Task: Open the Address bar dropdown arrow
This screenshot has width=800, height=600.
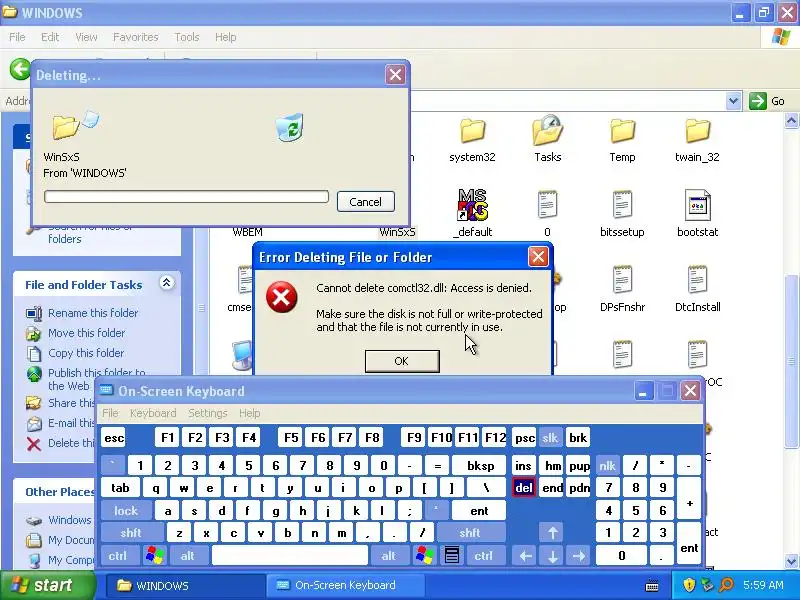Action: click(x=733, y=101)
